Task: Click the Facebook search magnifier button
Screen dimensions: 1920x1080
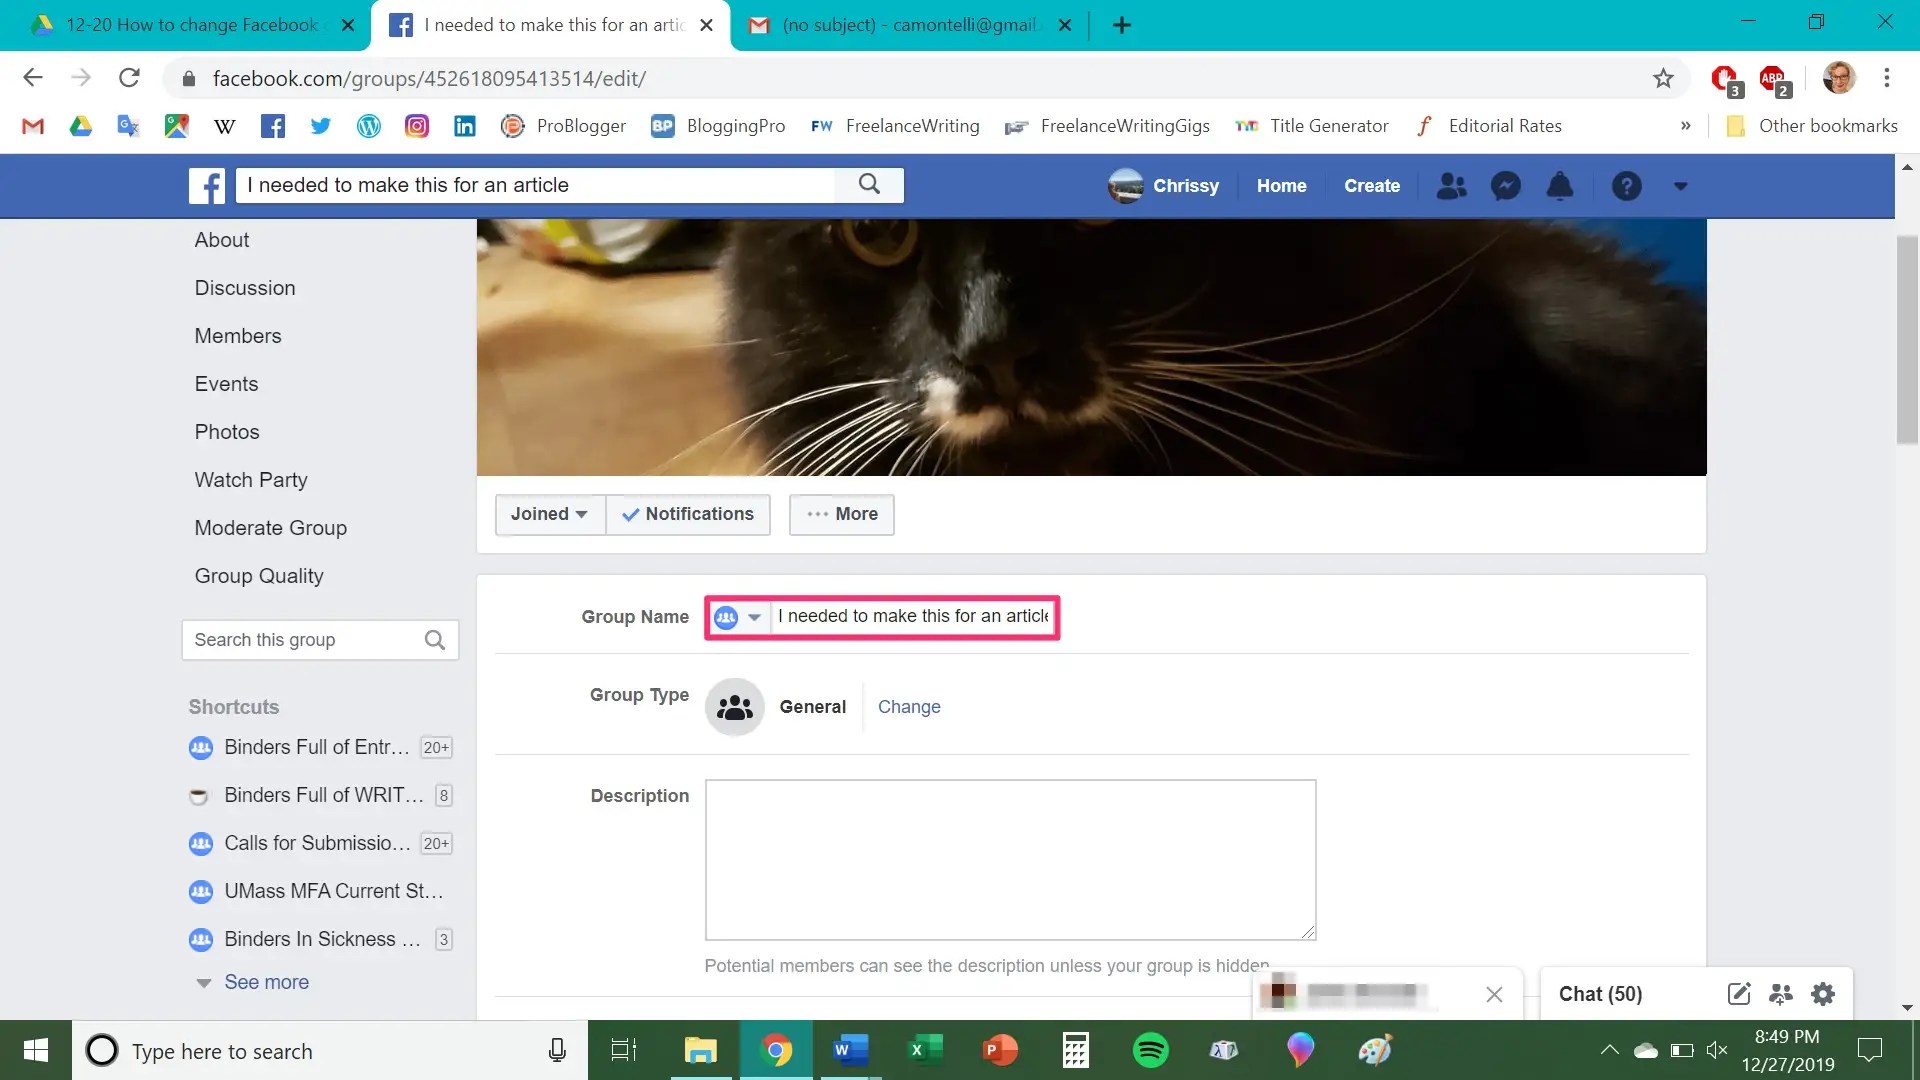Action: click(x=869, y=185)
